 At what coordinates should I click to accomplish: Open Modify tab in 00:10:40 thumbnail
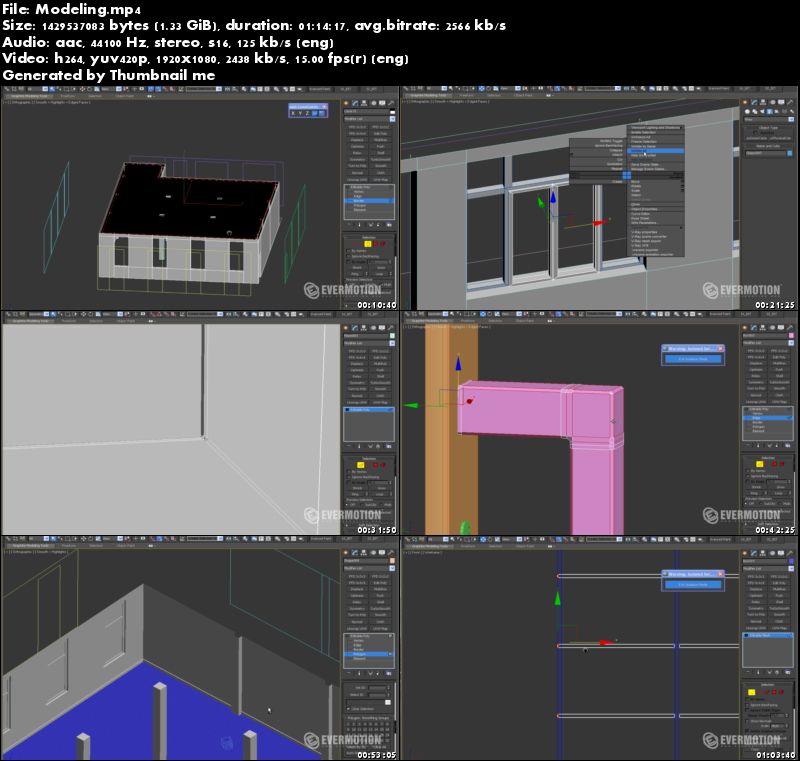tap(355, 103)
